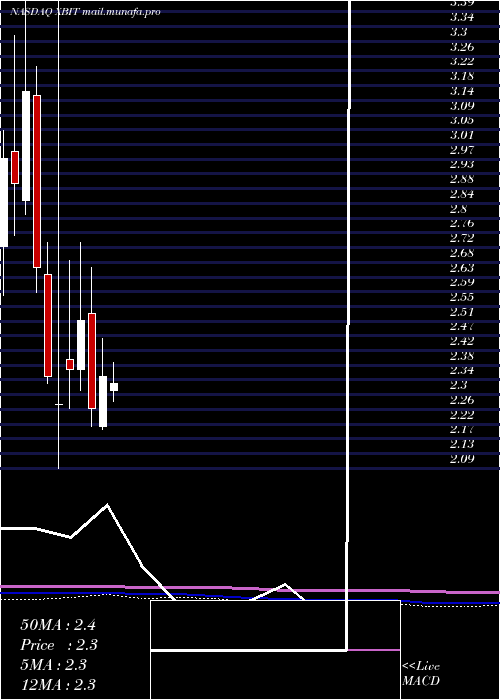Click the 2.76 price axis label
Screen dimensions: 500x700
[x=462, y=223]
